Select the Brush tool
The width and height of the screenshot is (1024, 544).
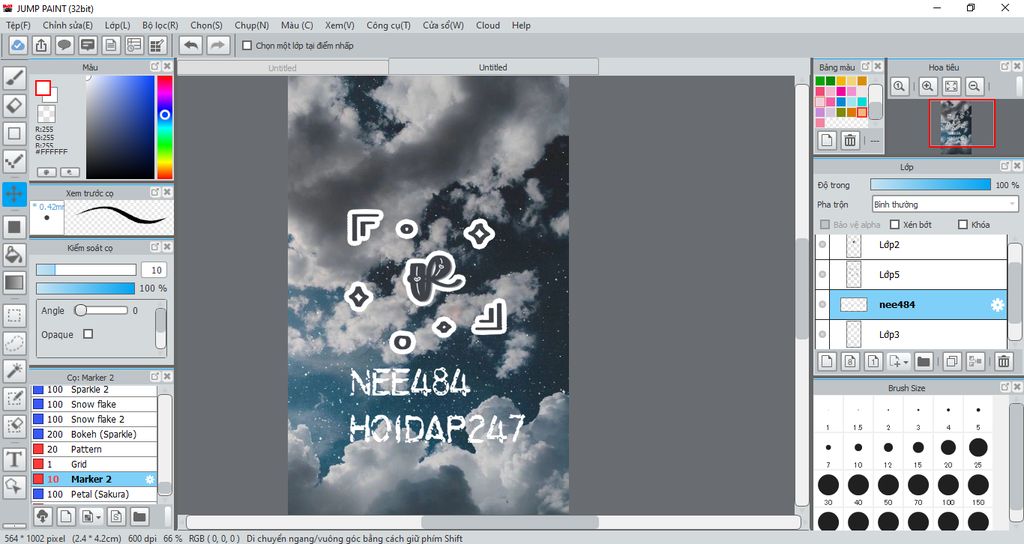[x=14, y=78]
